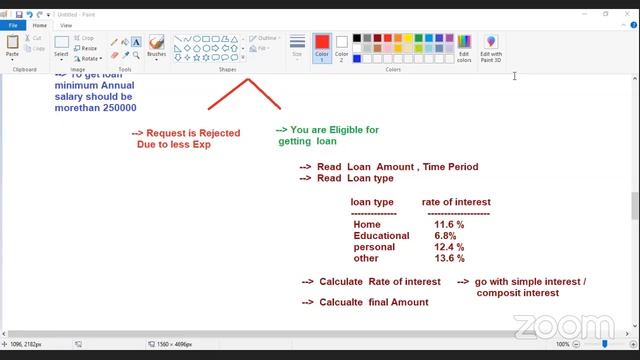
Task: Choose the Right arrow shape
Action: click(x=216, y=49)
